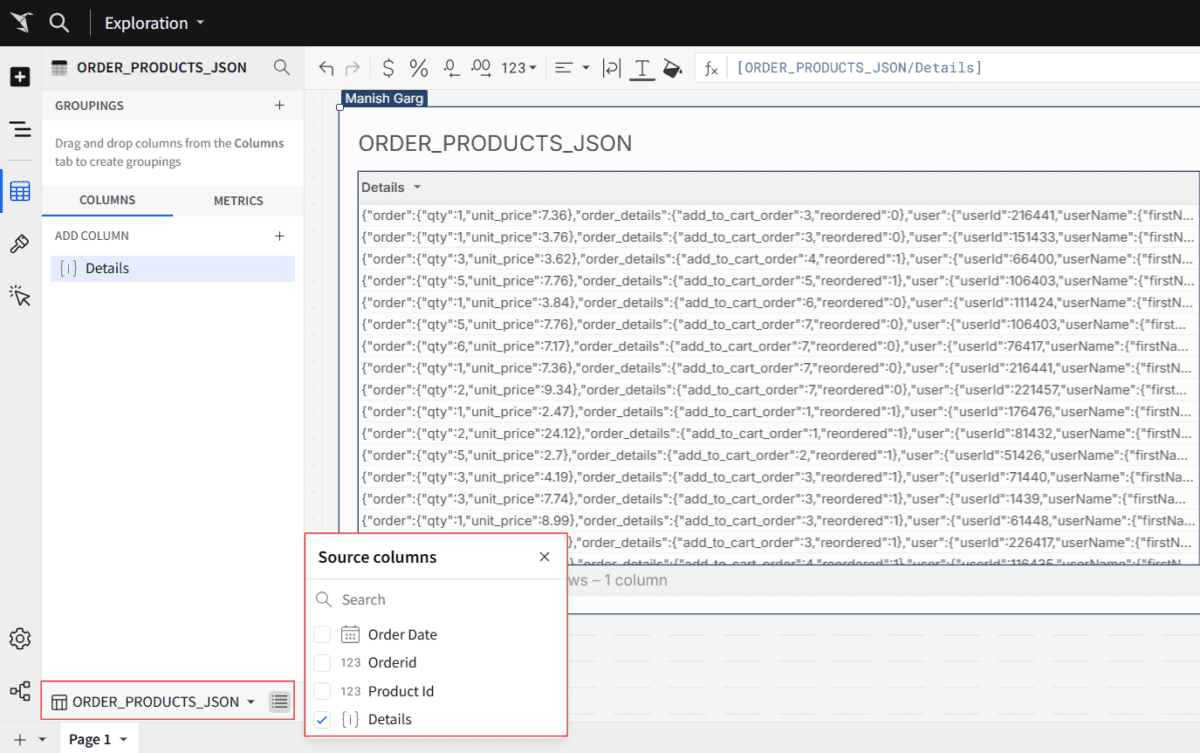Decrease decimal places in the toolbar

[450, 67]
